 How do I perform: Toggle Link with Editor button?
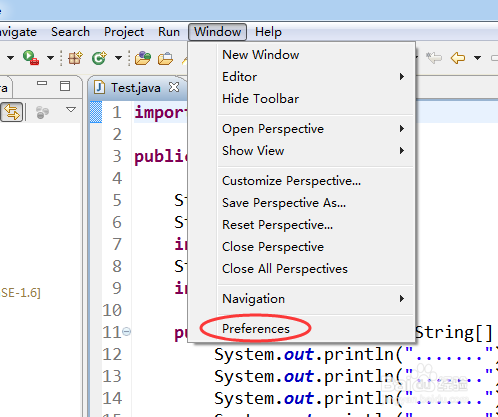12,112
